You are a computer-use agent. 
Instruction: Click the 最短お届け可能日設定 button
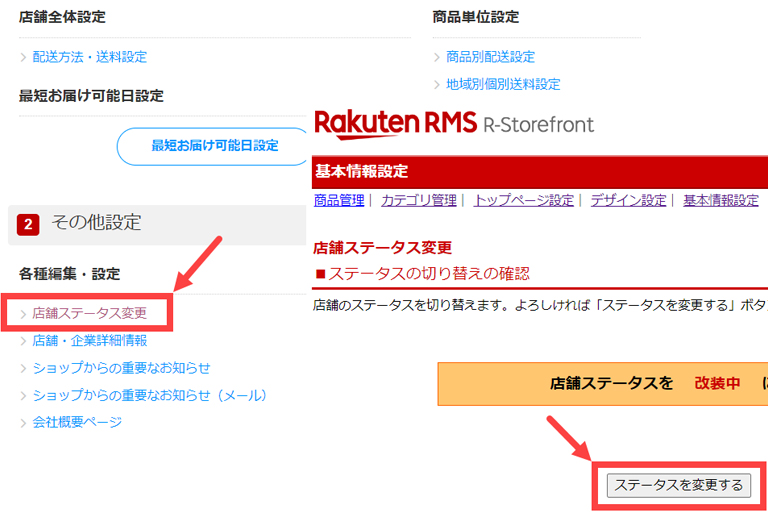214,146
